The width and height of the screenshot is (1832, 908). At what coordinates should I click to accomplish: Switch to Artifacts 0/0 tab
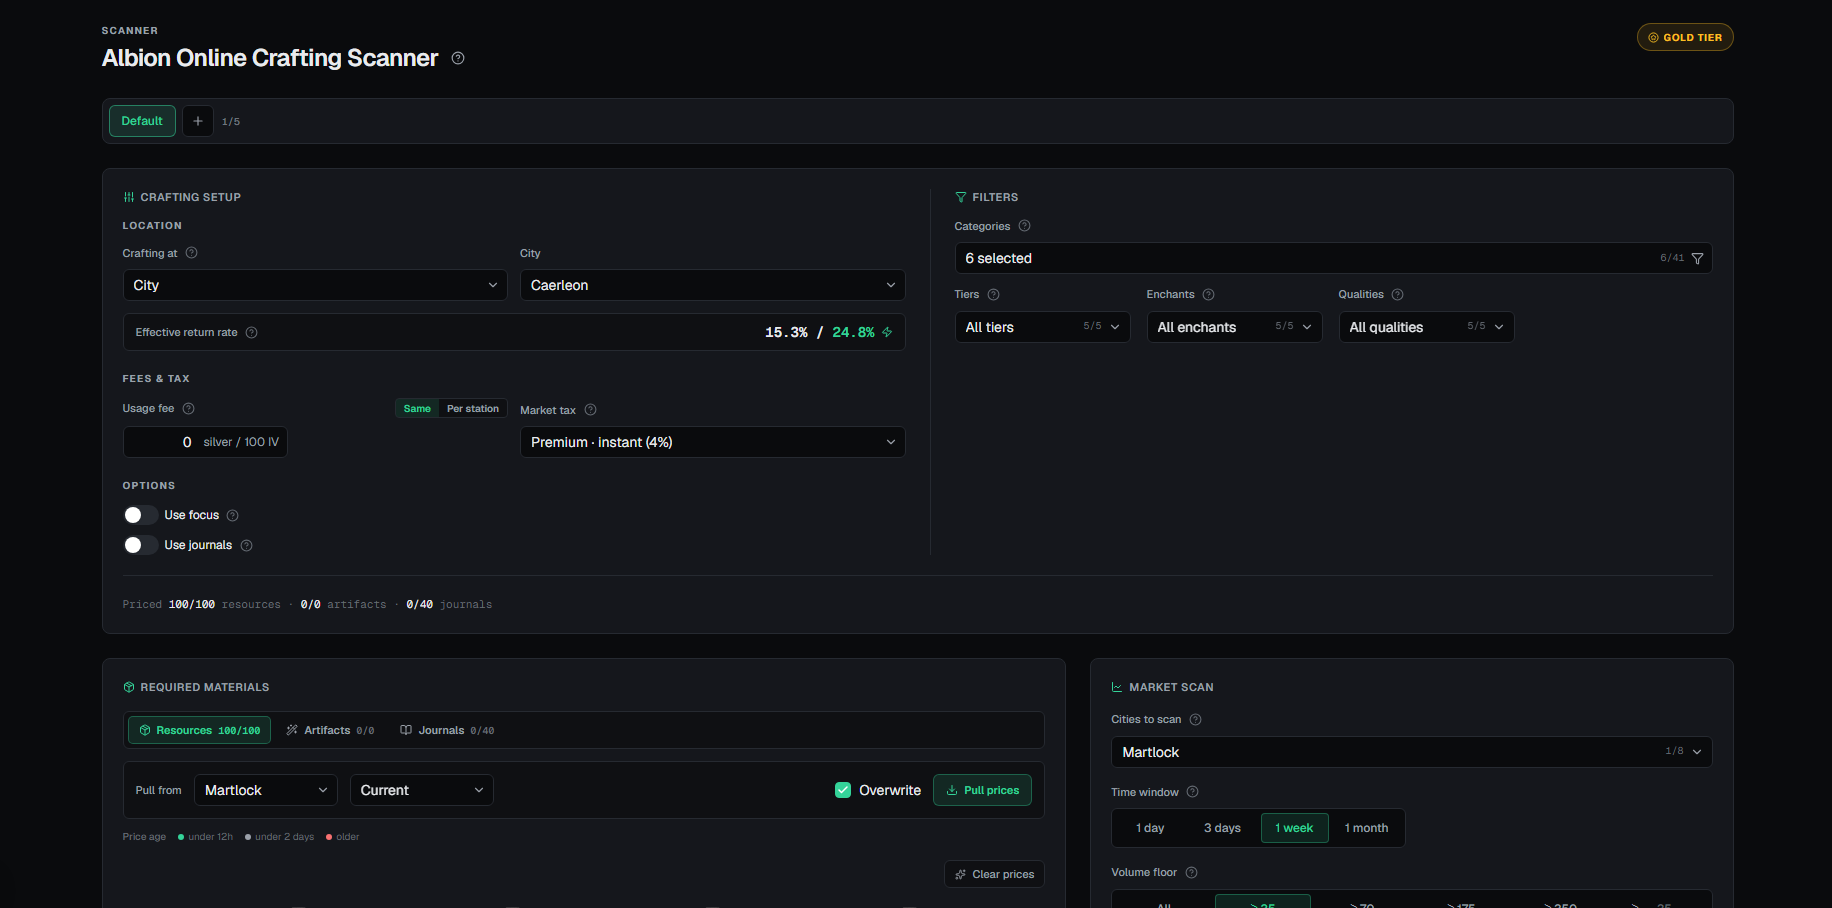tap(330, 730)
